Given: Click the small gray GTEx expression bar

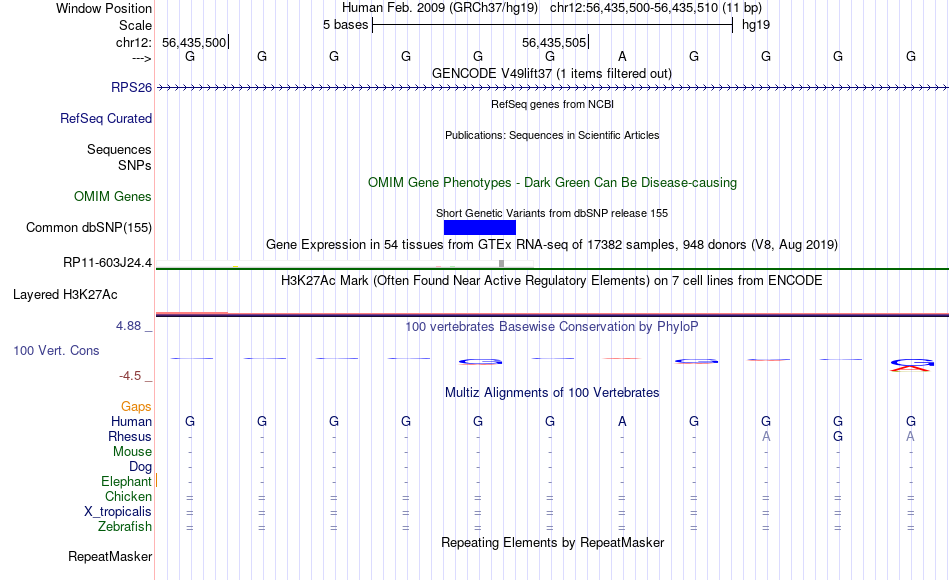Looking at the screenshot, I should tap(501, 263).
